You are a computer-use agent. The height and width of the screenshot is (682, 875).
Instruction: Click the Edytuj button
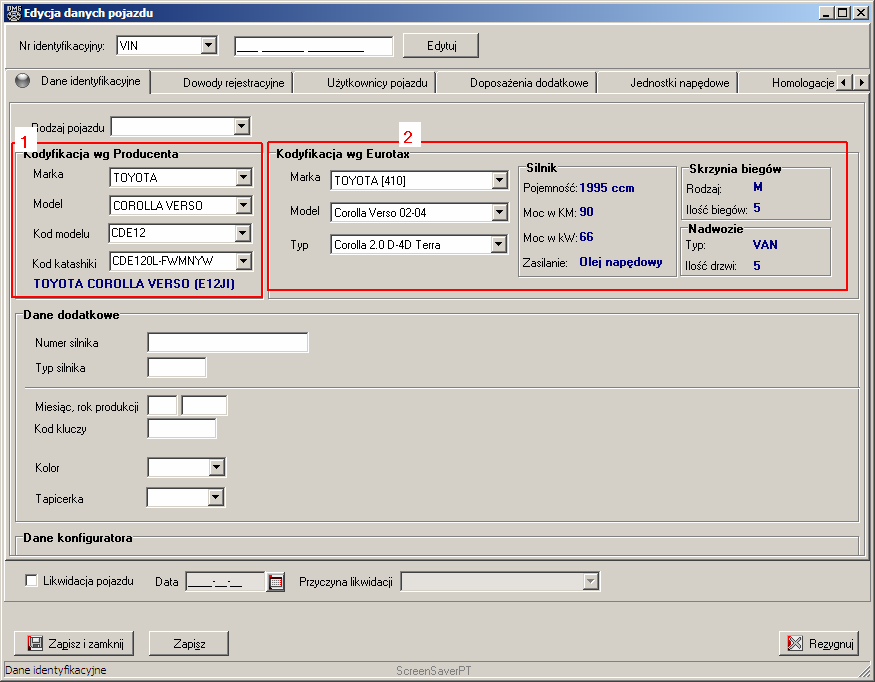coord(441,46)
